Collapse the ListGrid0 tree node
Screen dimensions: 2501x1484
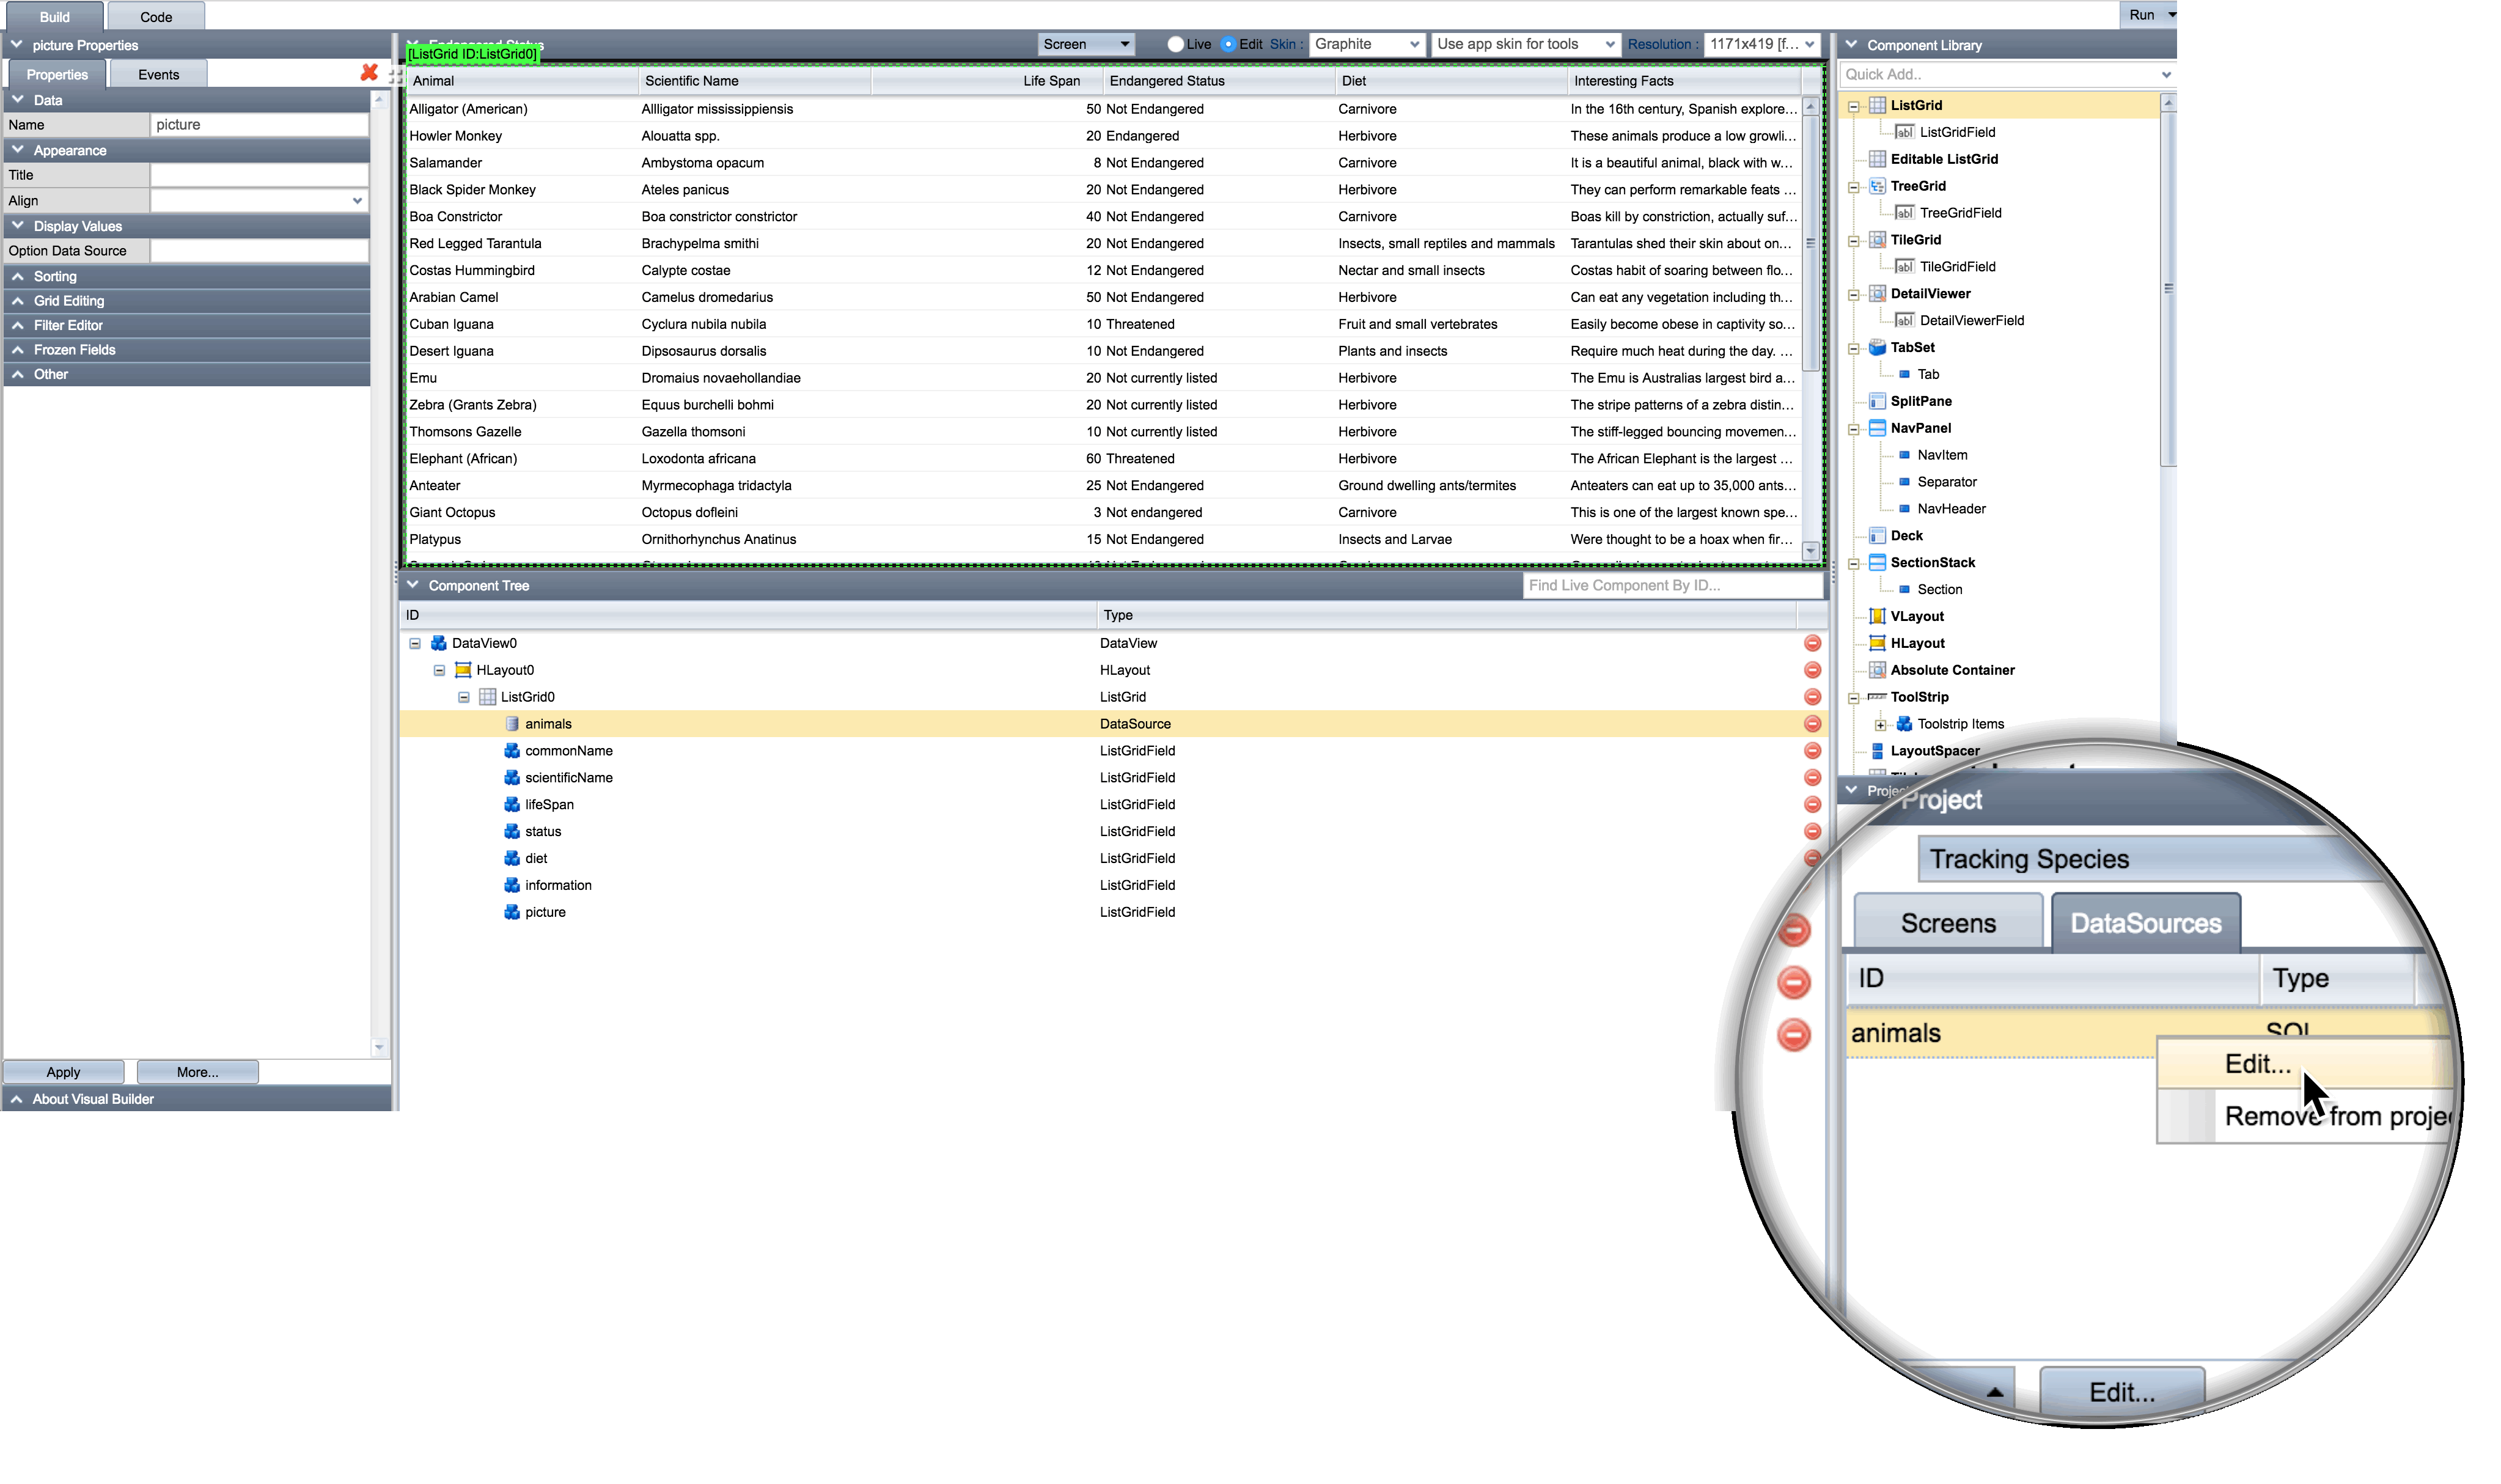point(464,697)
